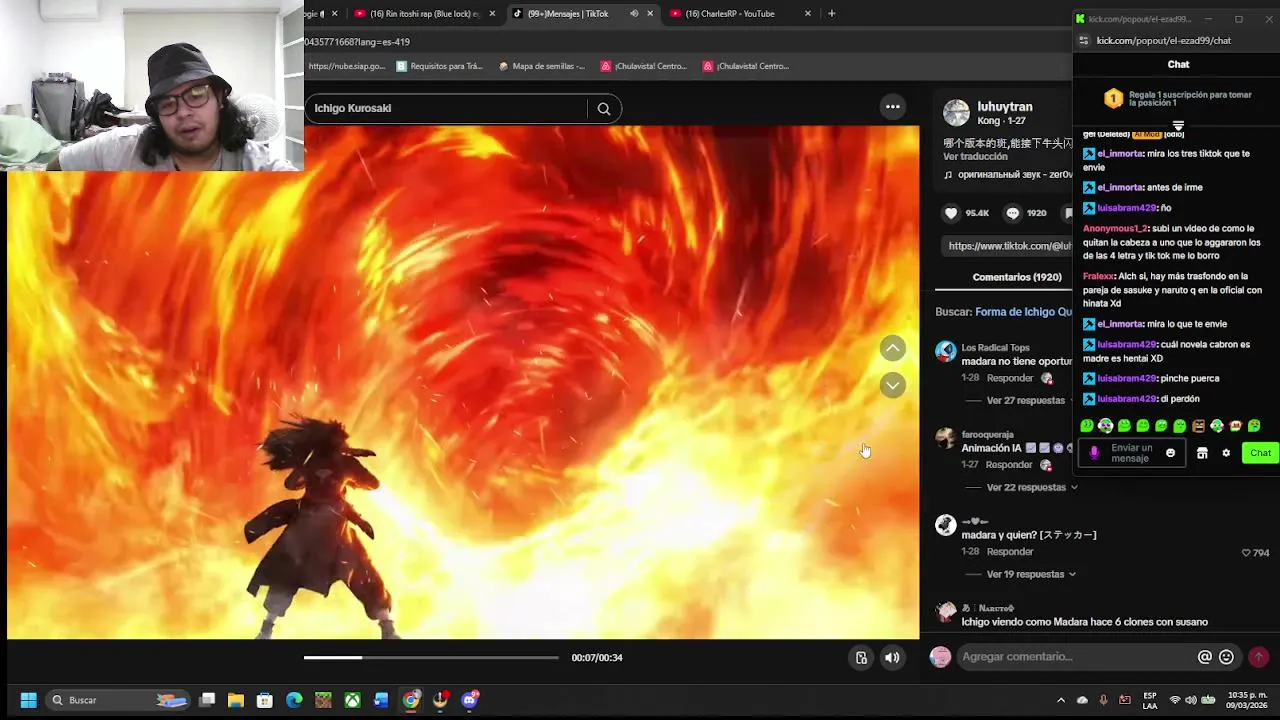The image size is (1280, 720).
Task: Show hidden system tray icons chevron
Action: (x=1061, y=700)
